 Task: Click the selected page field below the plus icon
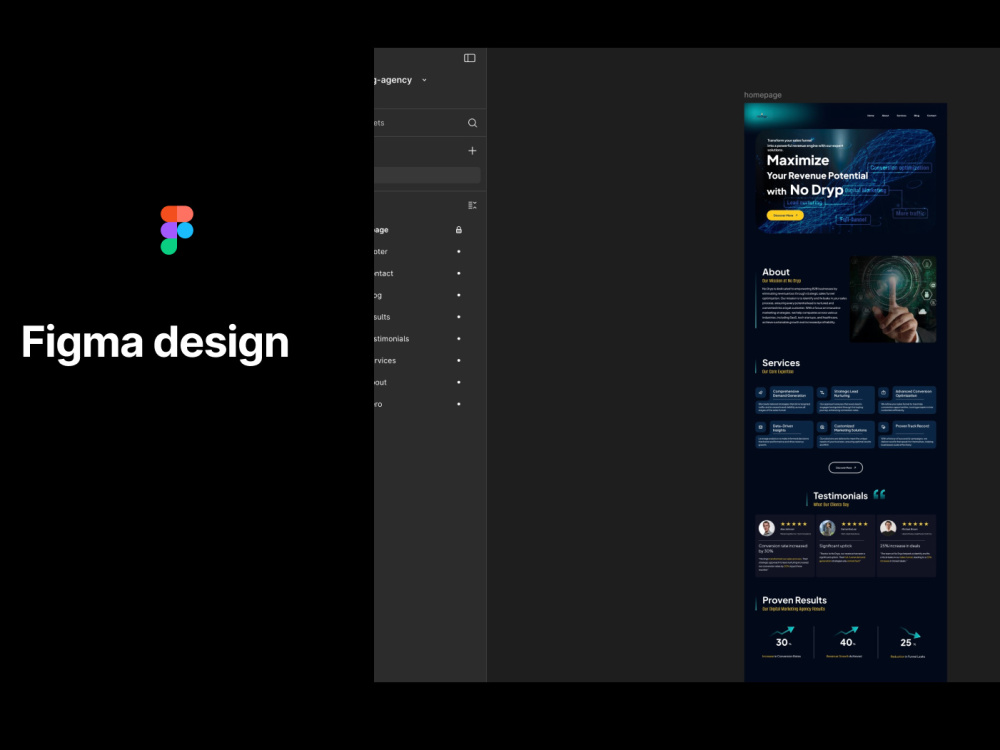[x=427, y=175]
